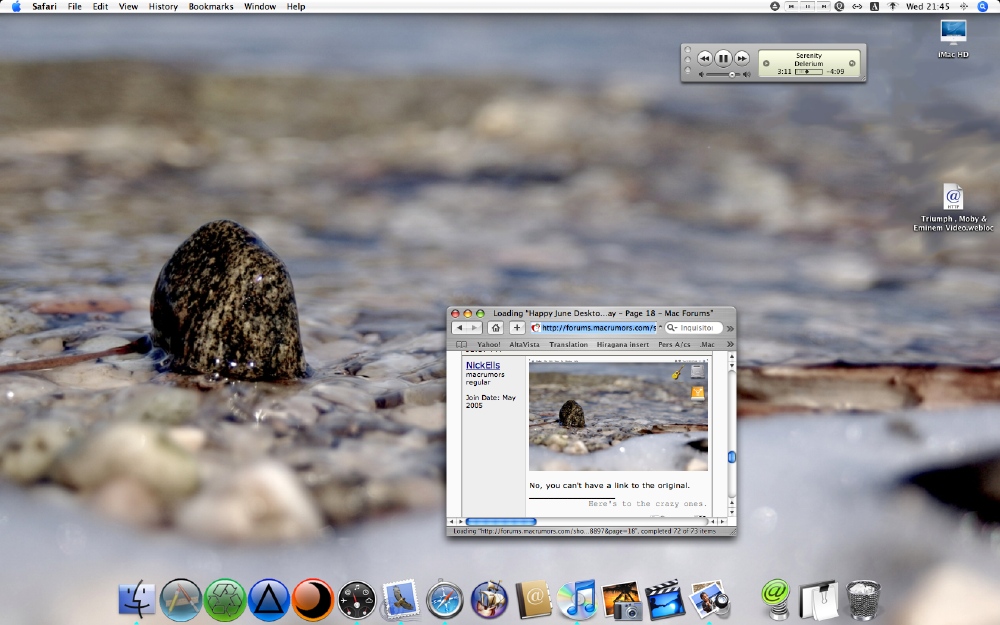Open Spotlight search in menu bar

pyautogui.click(x=983, y=6)
